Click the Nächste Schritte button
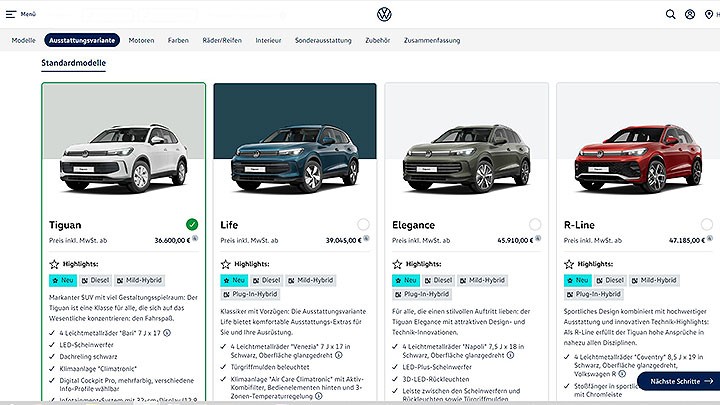The height and width of the screenshot is (405, 720). (681, 381)
